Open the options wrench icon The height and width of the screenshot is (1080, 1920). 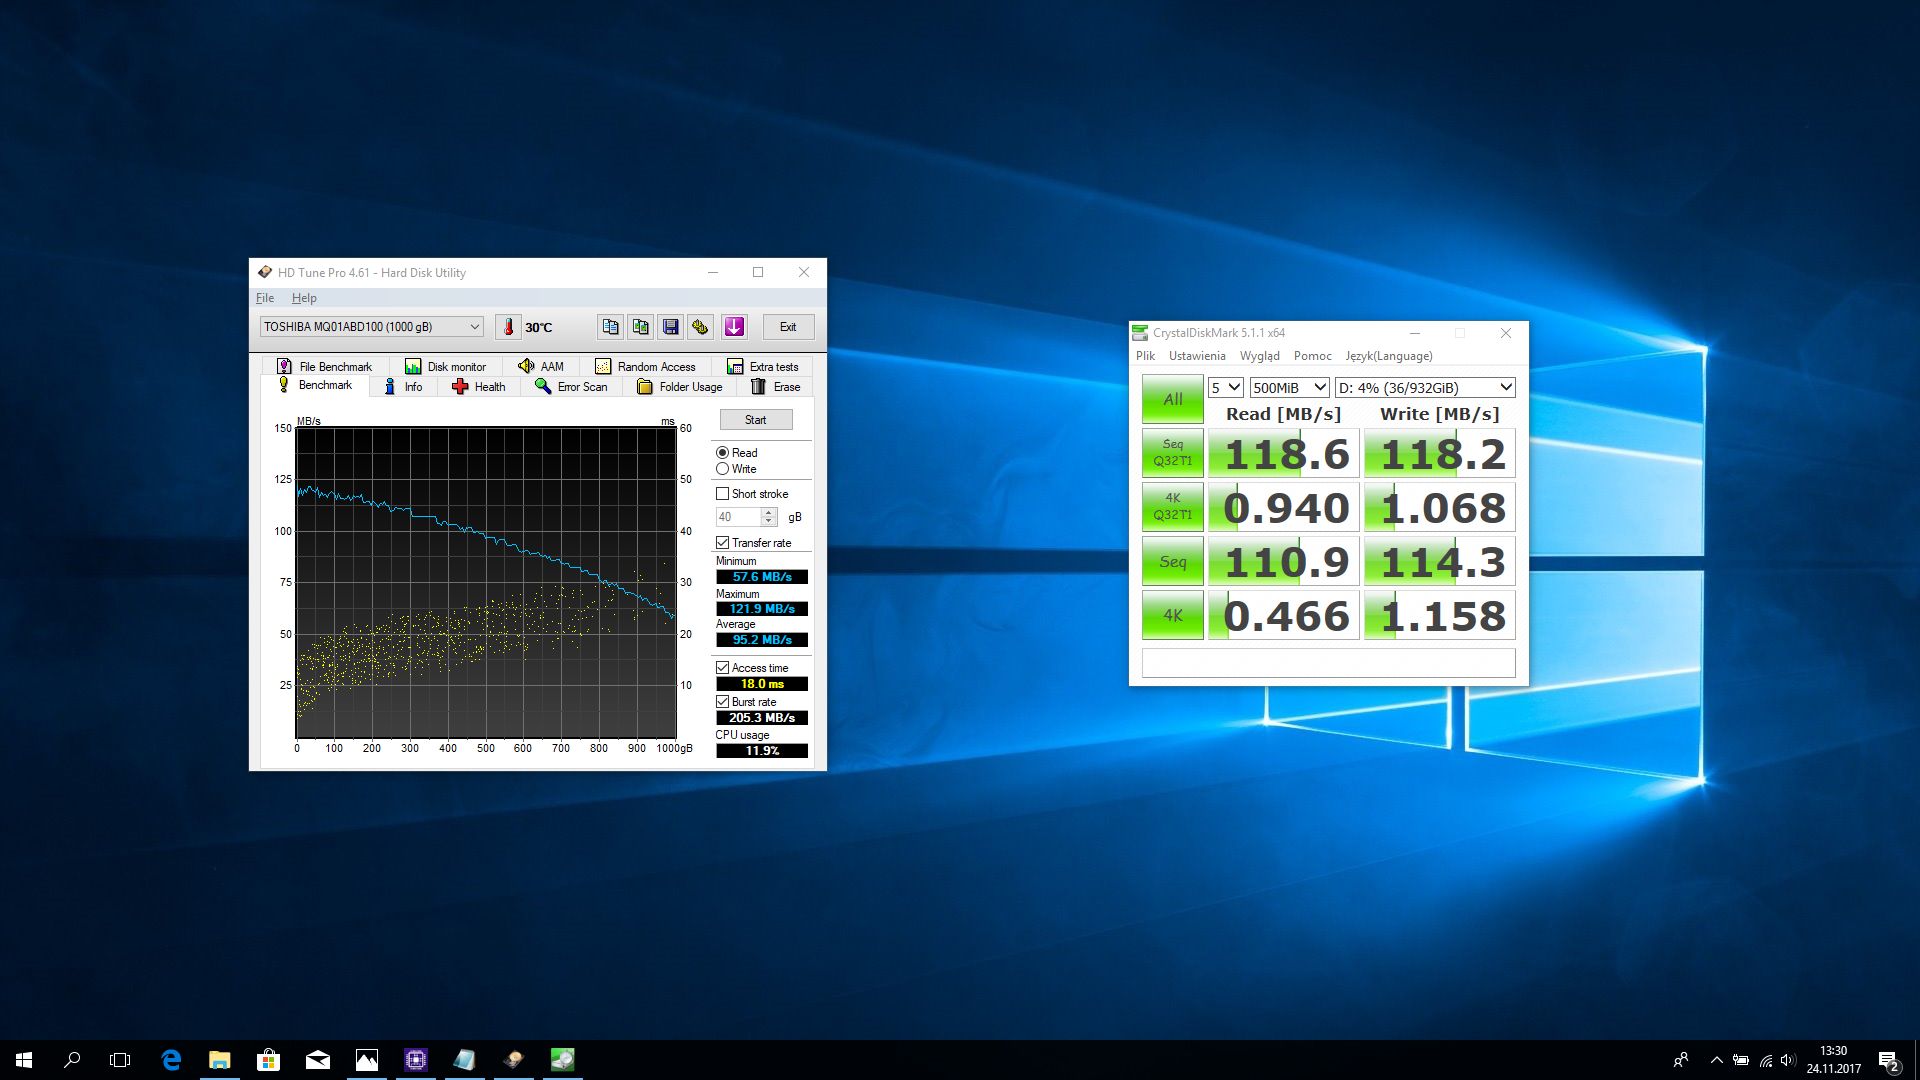click(701, 327)
